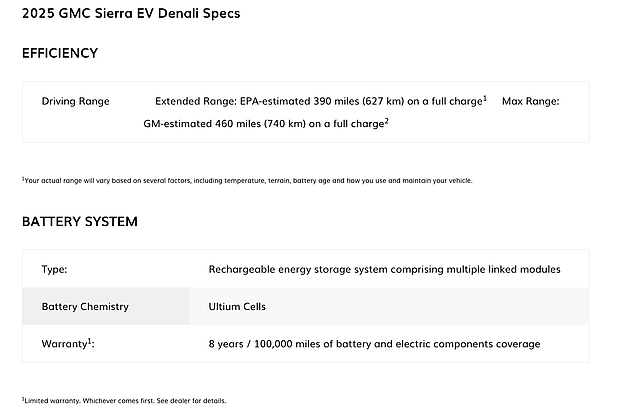The image size is (620, 419).
Task: Click the Max Range label
Action: 530,101
